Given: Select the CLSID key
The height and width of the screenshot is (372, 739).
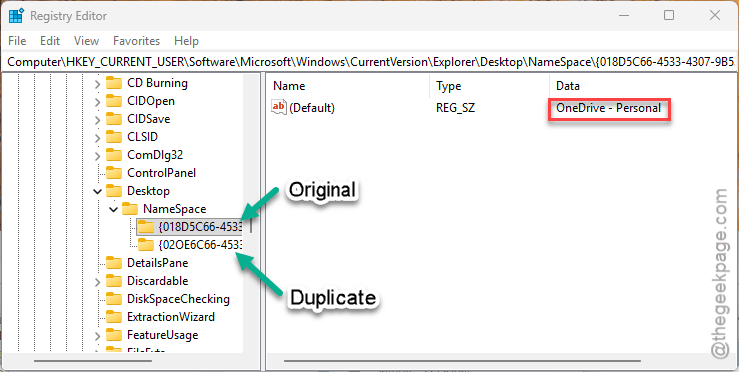Looking at the screenshot, I should 142,137.
